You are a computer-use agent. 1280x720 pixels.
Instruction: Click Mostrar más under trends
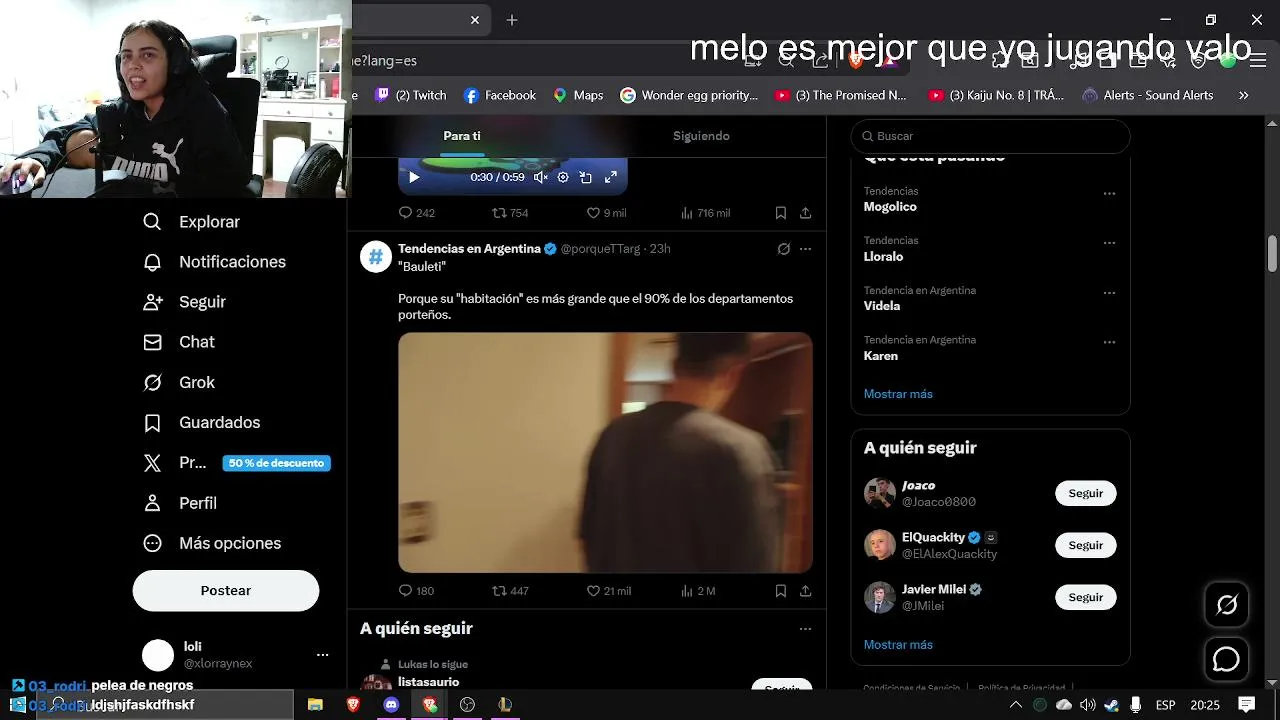coord(898,394)
